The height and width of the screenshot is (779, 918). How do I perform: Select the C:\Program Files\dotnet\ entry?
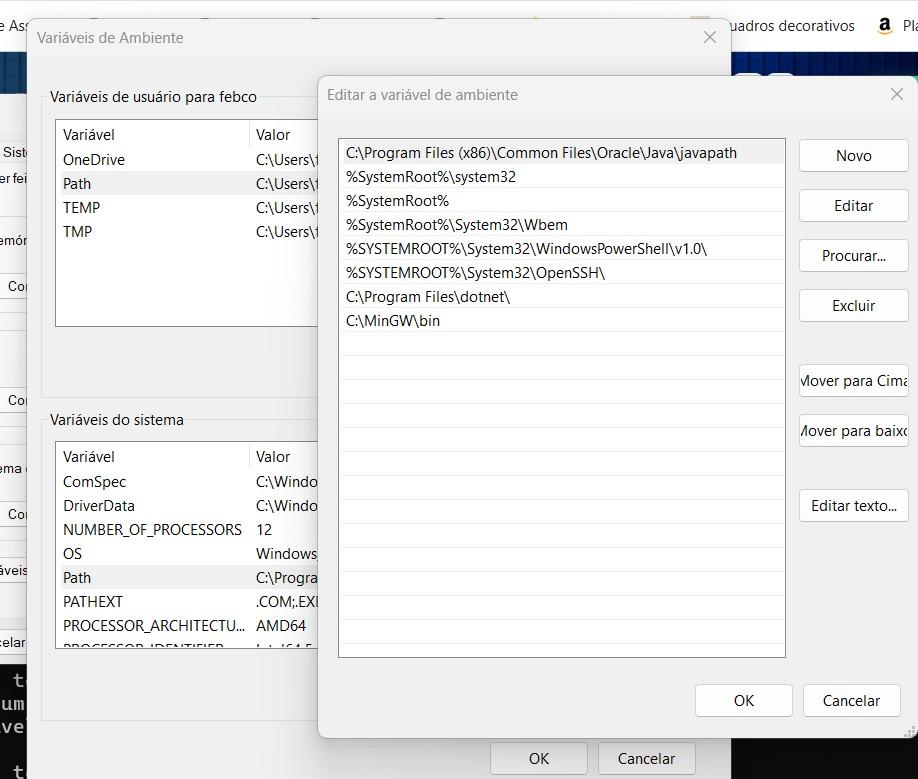pos(561,297)
